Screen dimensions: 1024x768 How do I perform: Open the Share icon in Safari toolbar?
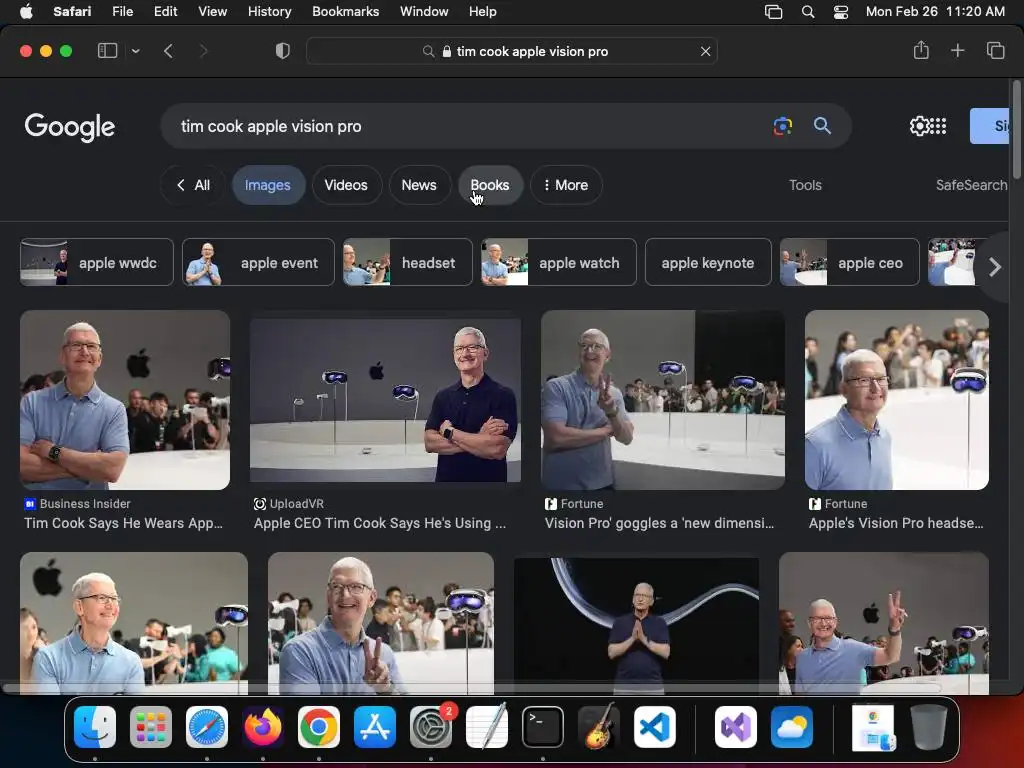pyautogui.click(x=921, y=50)
